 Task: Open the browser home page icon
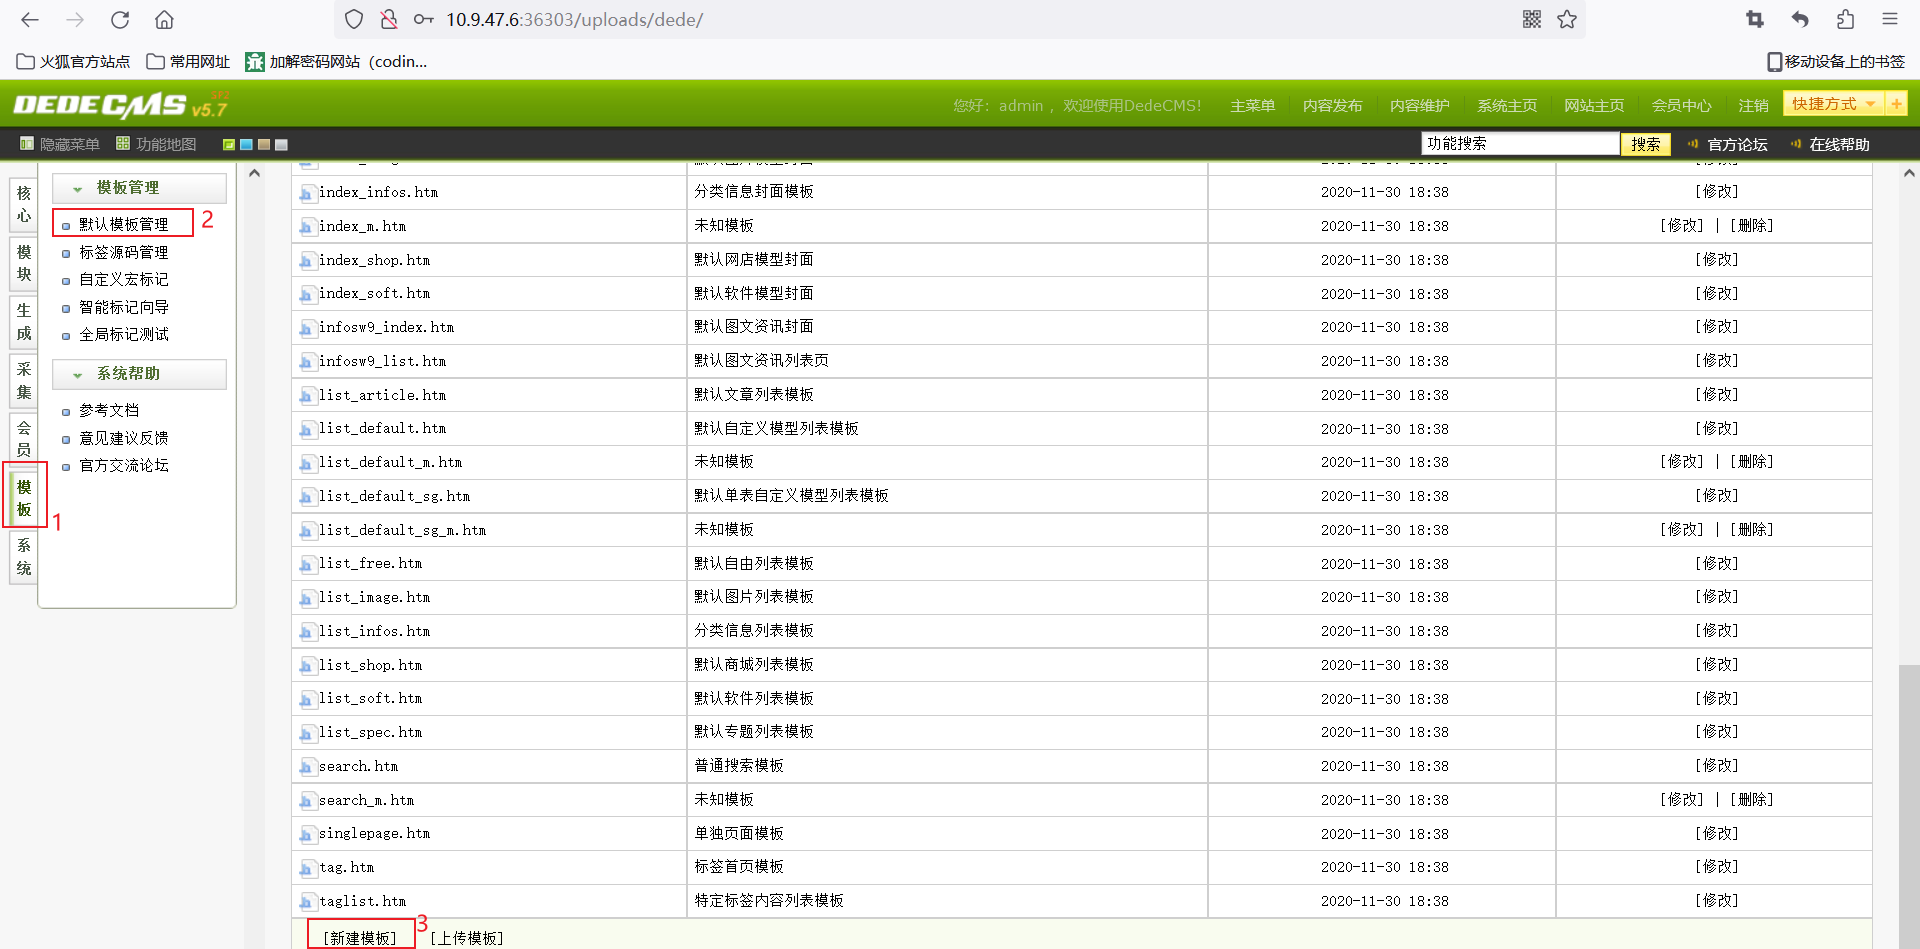point(164,19)
